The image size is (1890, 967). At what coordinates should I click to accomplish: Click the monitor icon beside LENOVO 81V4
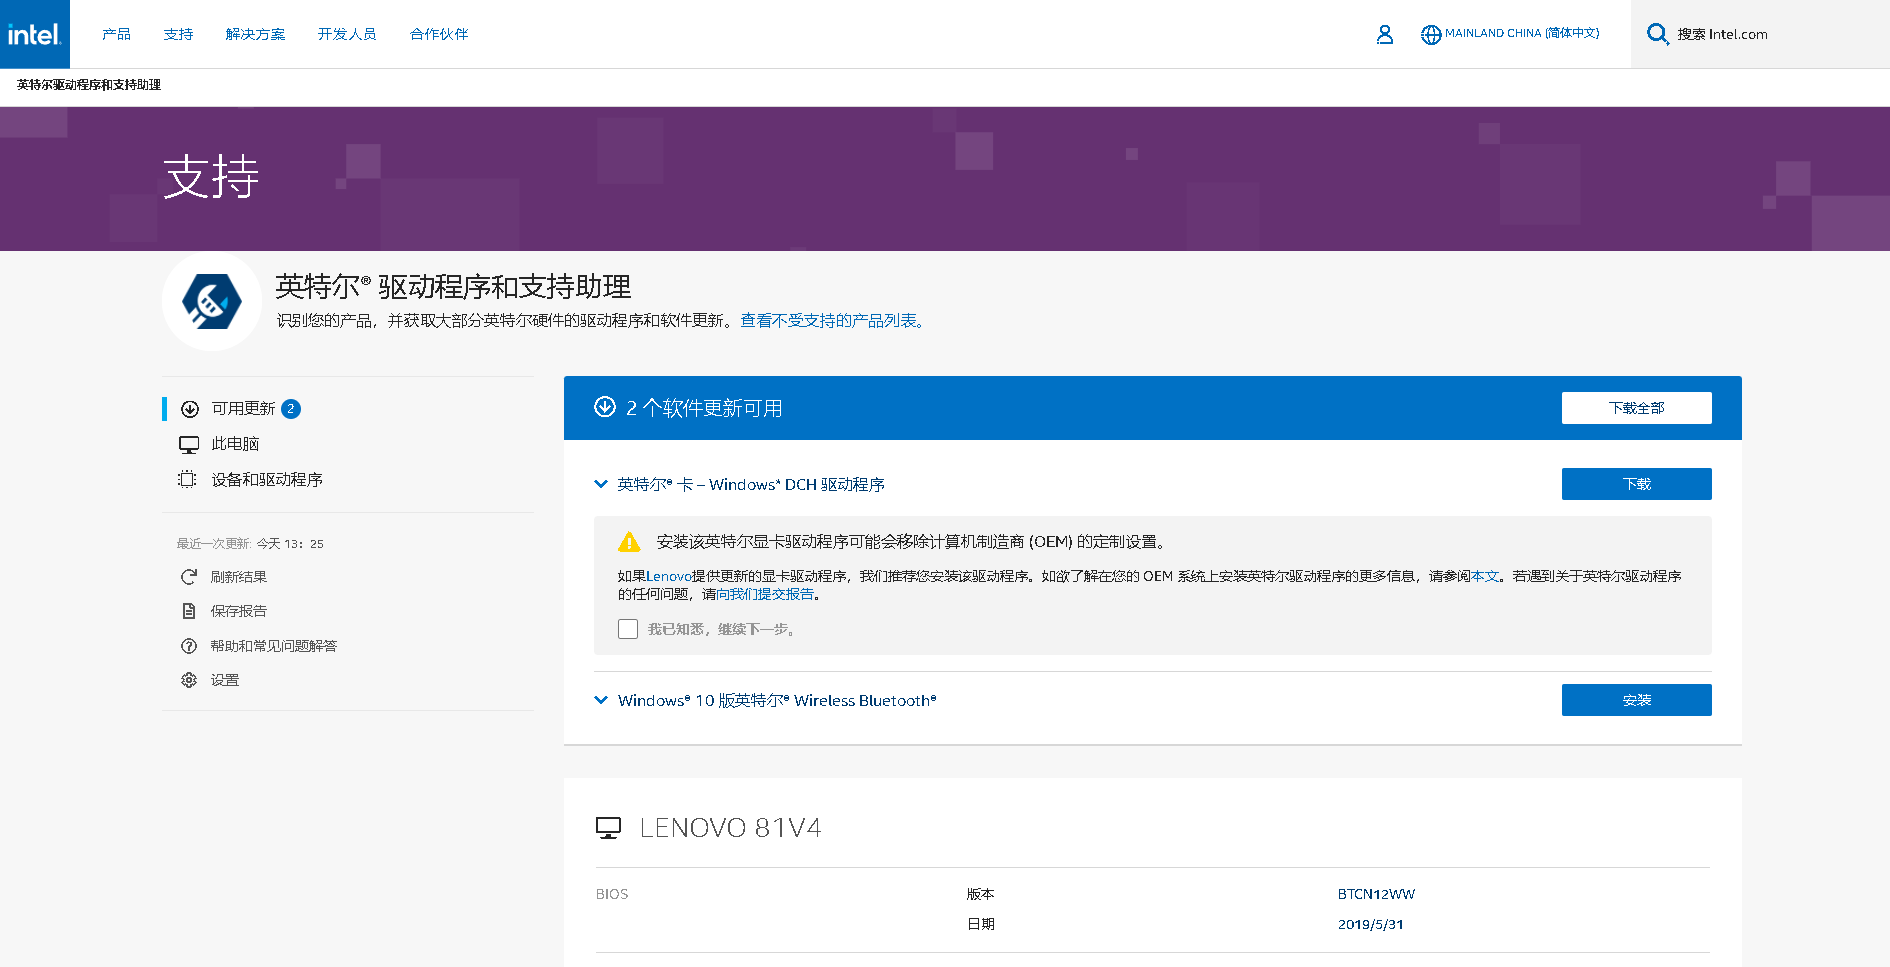608,828
